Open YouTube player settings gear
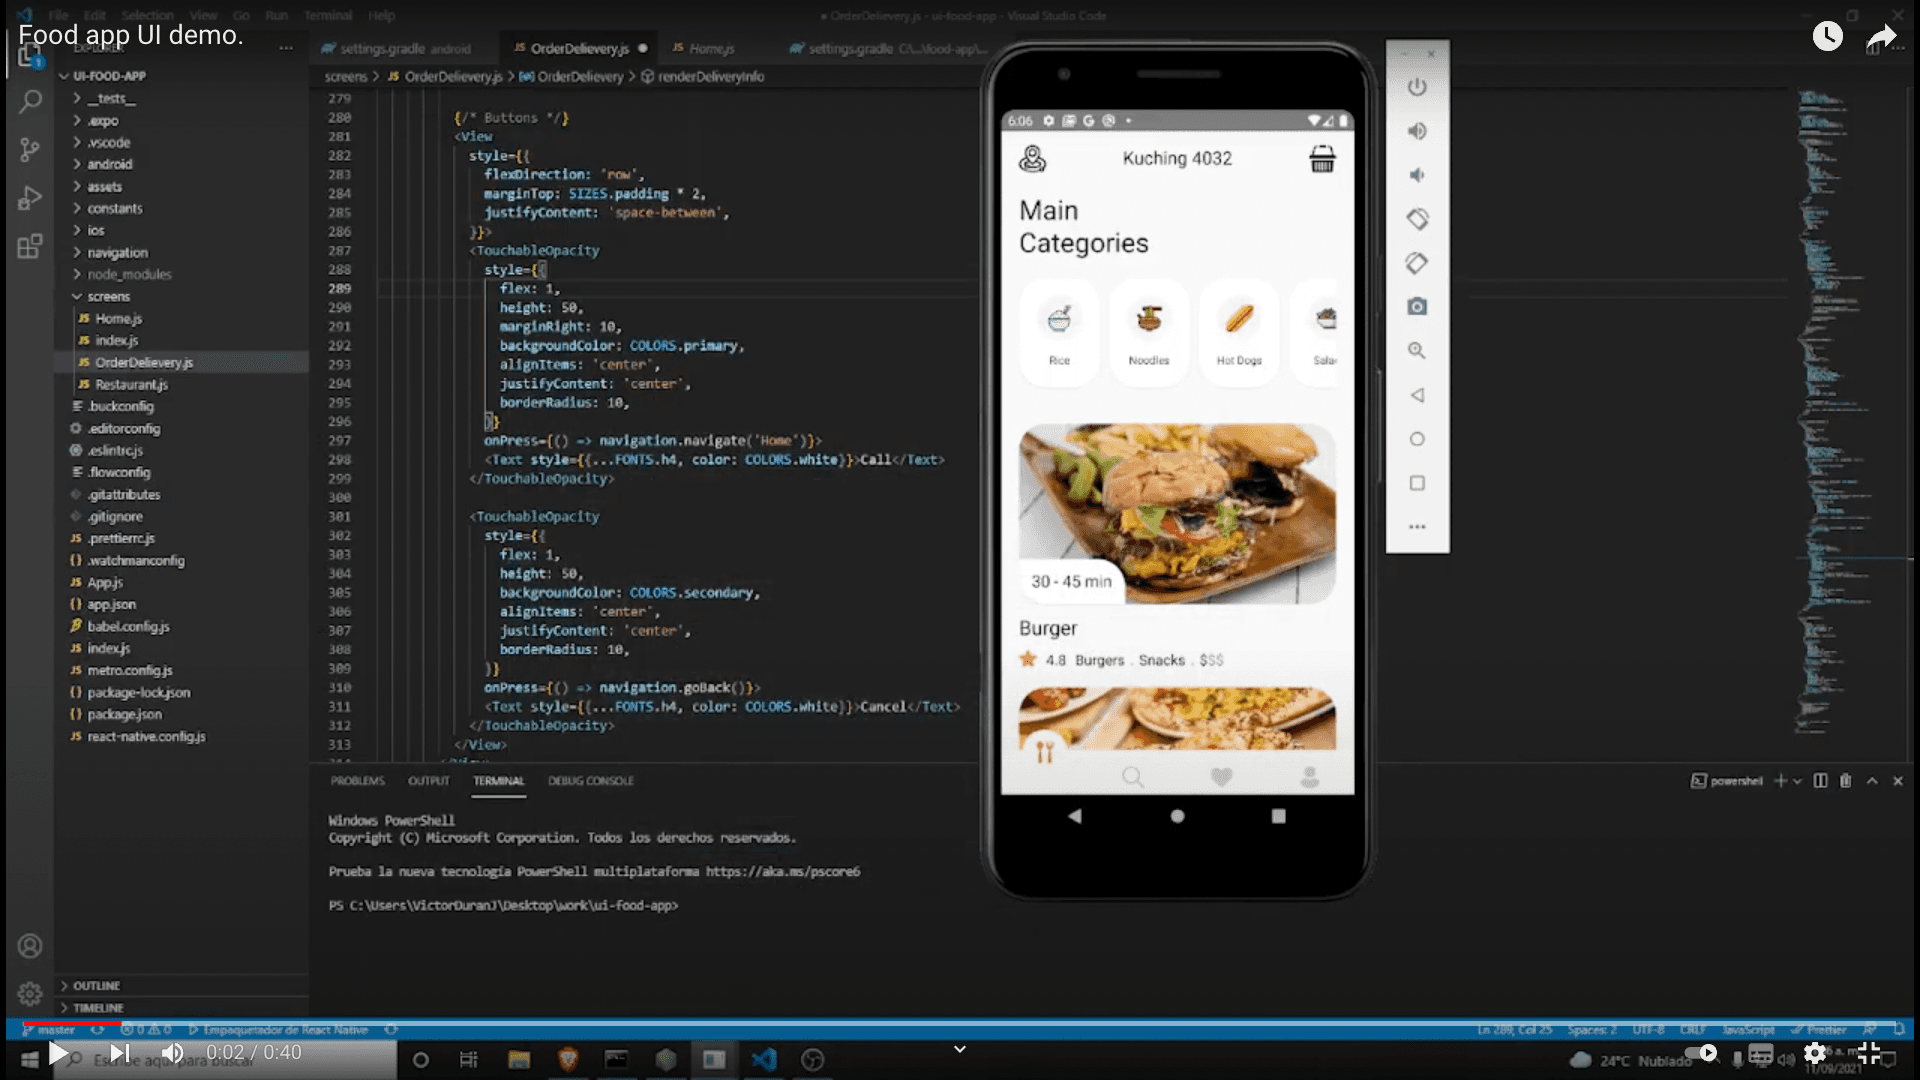 [x=1814, y=1053]
